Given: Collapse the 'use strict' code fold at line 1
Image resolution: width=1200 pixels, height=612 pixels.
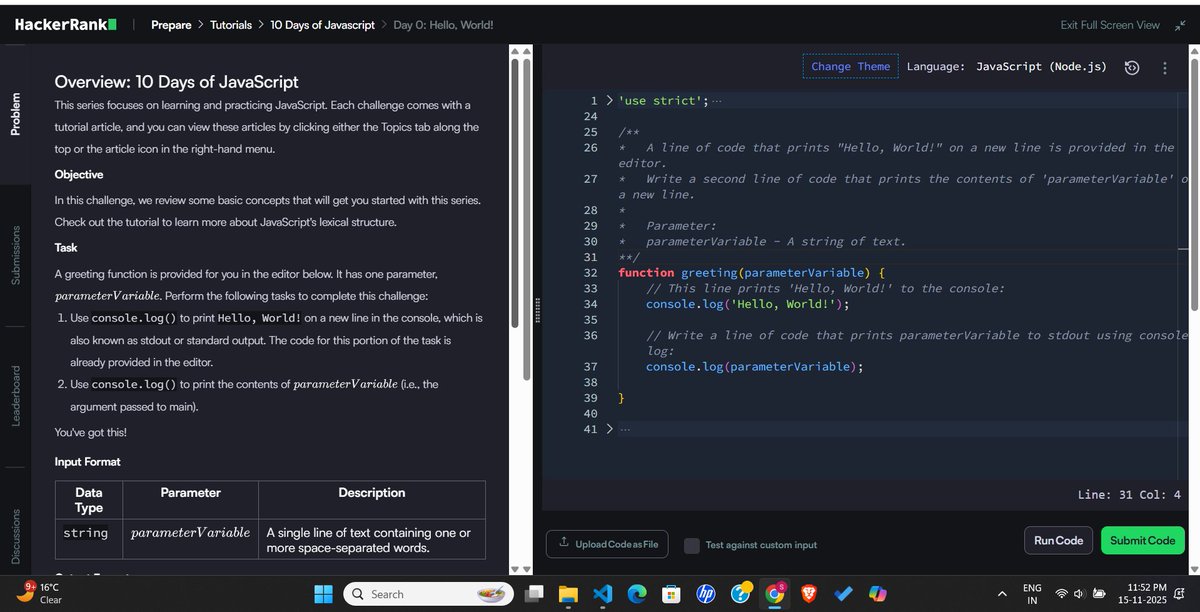Looking at the screenshot, I should 608,100.
